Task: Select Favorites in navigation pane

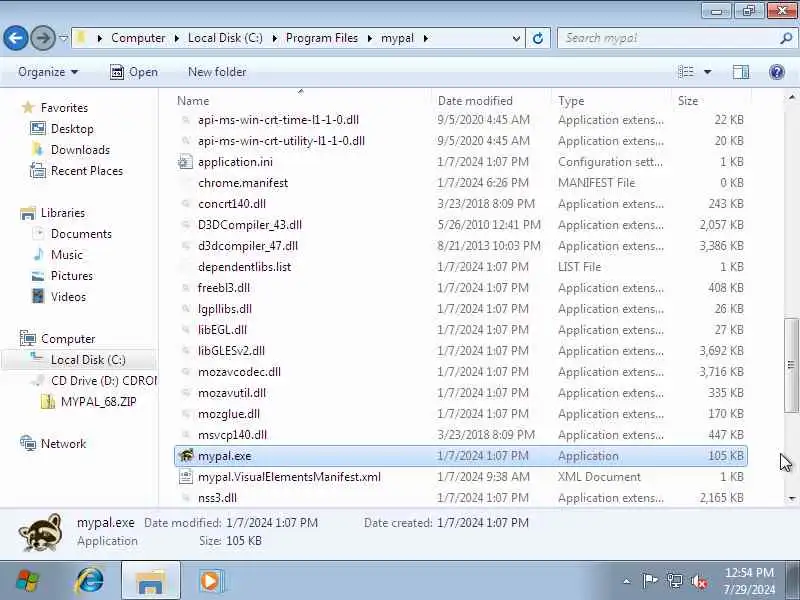Action: click(x=64, y=108)
